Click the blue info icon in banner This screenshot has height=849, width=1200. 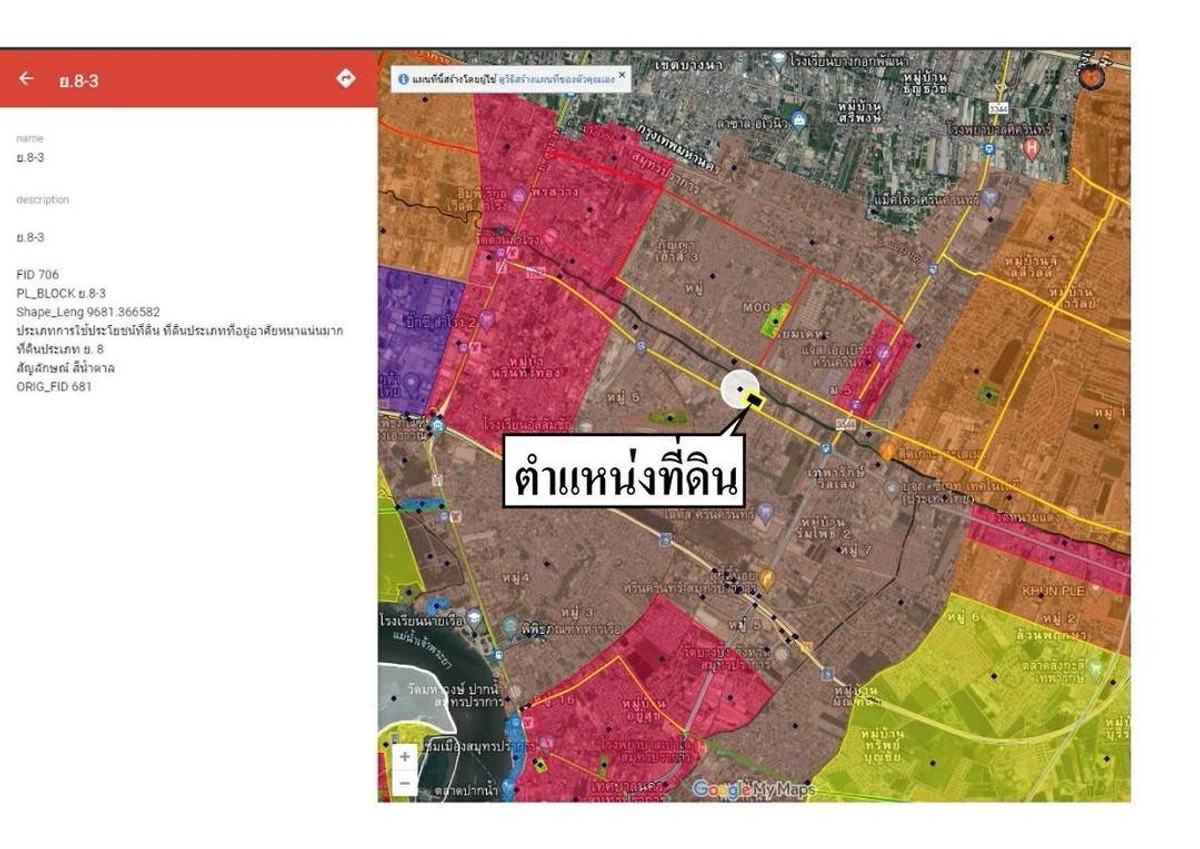403,78
